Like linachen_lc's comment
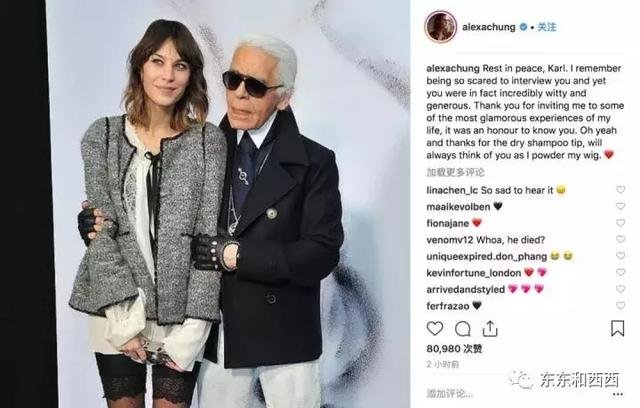640x408 pixels. click(620, 190)
